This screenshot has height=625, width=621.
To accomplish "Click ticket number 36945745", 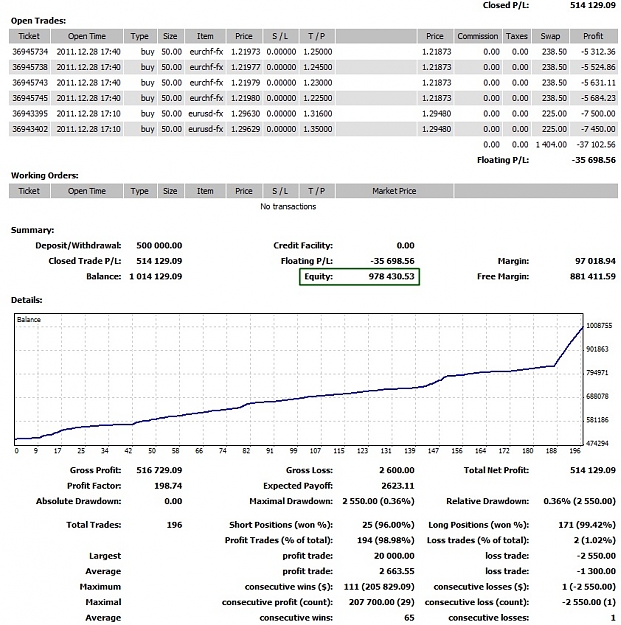I will (30, 98).
